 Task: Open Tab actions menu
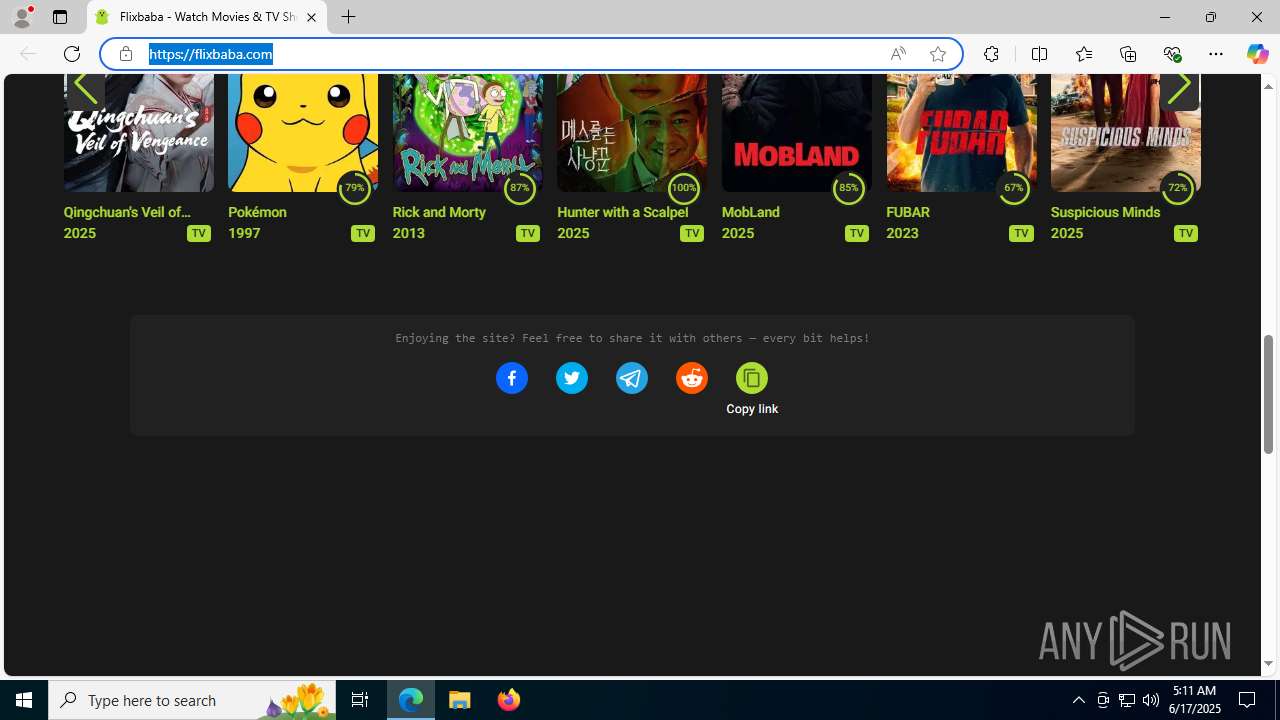tap(60, 17)
